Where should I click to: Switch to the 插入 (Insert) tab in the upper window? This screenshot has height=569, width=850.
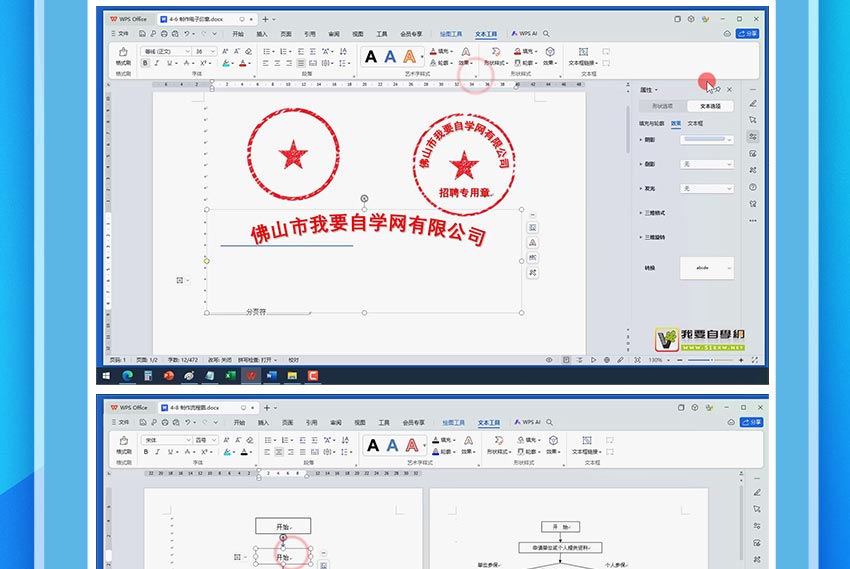(262, 34)
